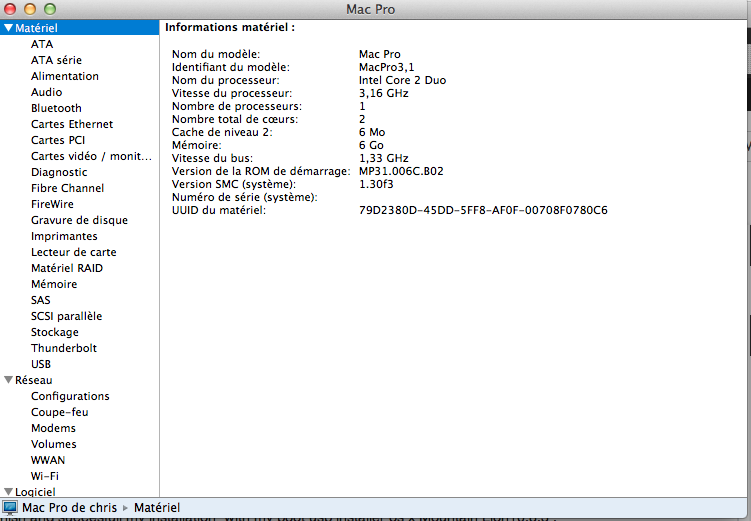Select Gravure de disque entry
This screenshot has width=751, height=521.
coord(79,220)
